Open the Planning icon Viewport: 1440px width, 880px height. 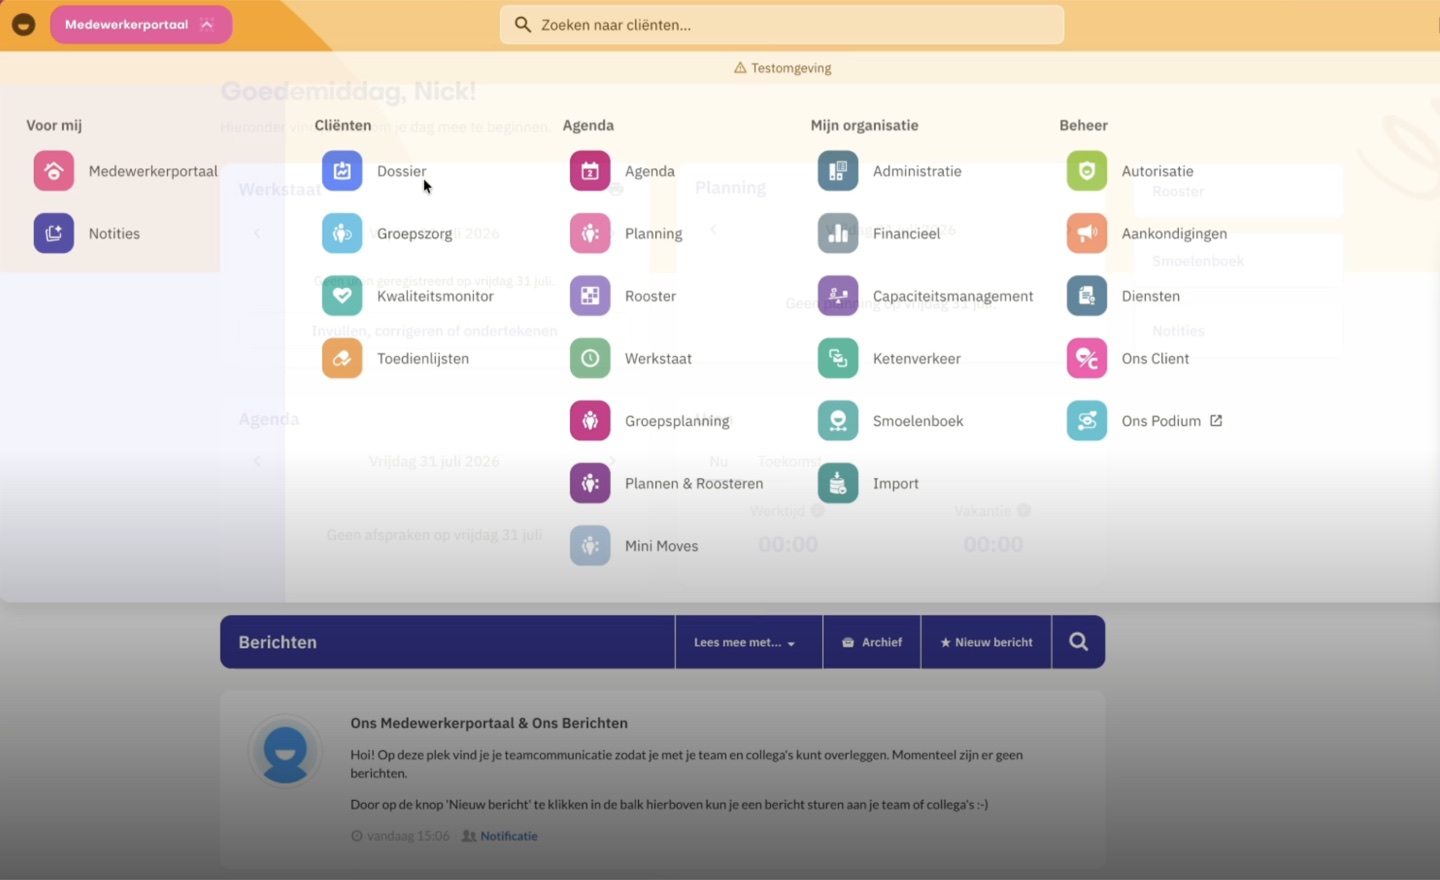coord(590,233)
